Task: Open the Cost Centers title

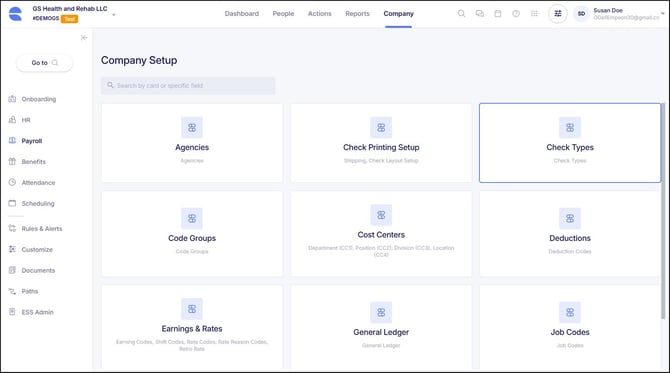Action: [381, 235]
